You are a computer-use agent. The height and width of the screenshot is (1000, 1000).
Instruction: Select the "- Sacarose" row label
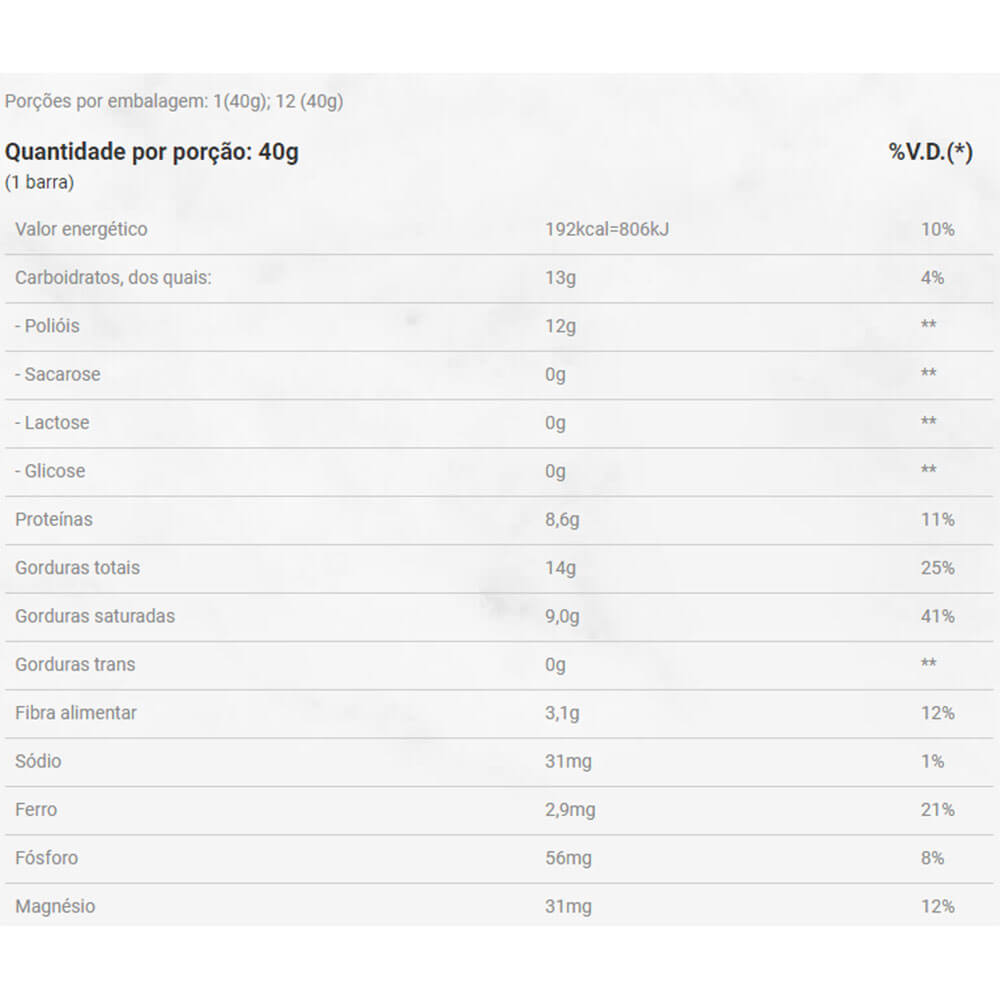pyautogui.click(x=58, y=374)
